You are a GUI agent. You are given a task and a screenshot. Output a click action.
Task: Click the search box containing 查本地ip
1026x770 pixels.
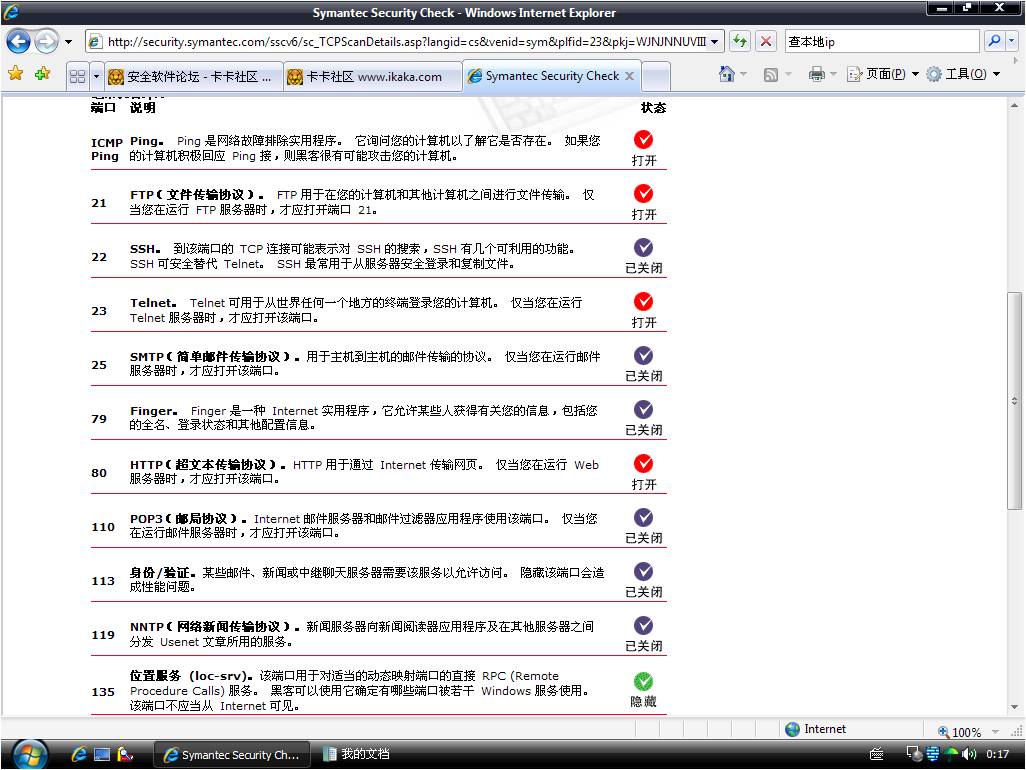coord(881,42)
